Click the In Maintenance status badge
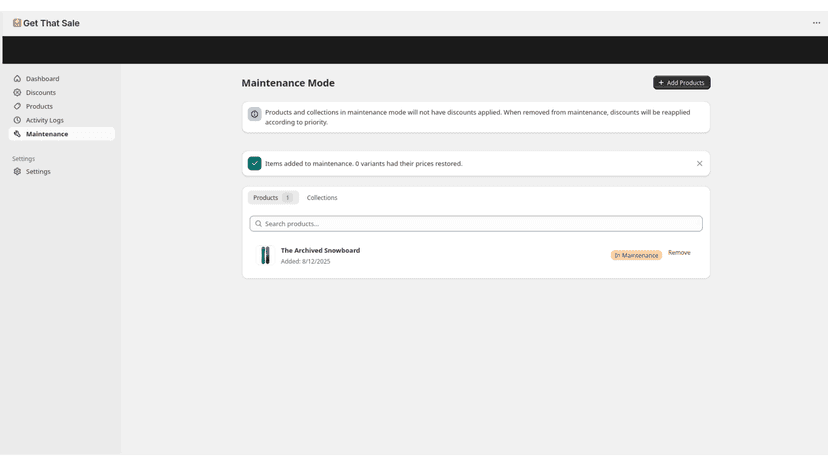Screen dimensions: 828x466 pos(636,255)
